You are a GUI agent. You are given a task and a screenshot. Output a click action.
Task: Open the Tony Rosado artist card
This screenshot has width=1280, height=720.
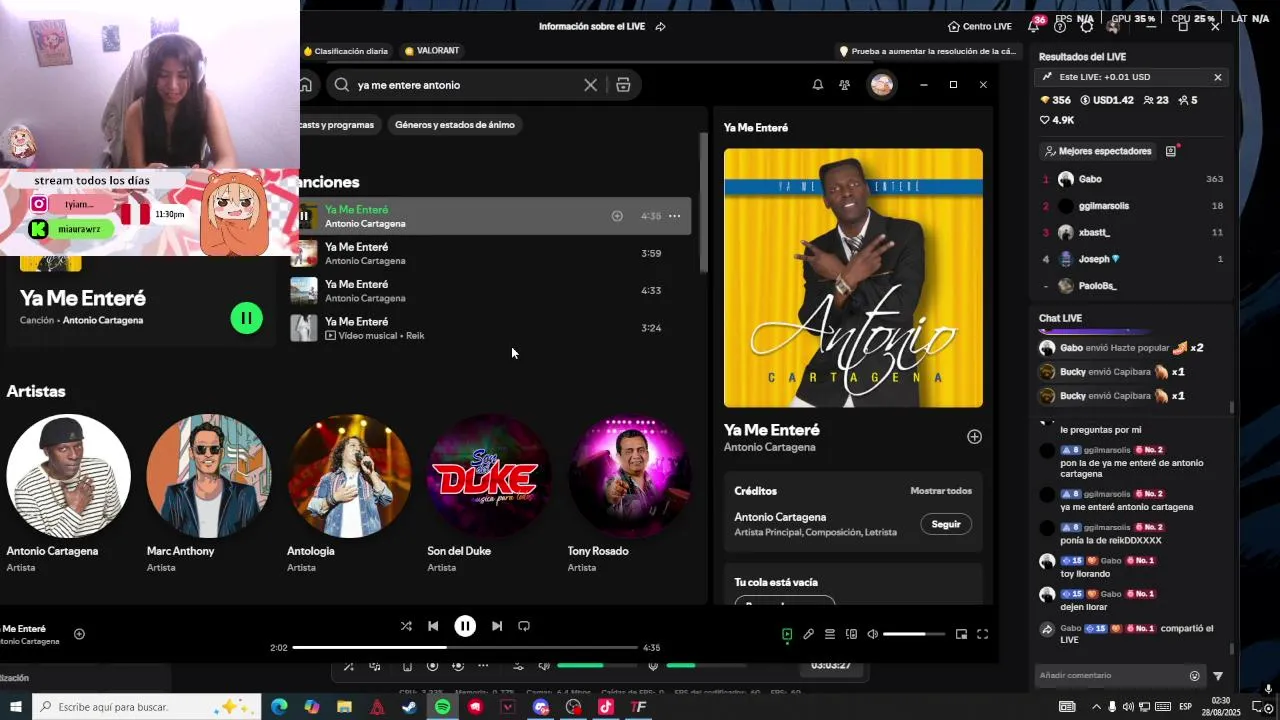tap(629, 495)
